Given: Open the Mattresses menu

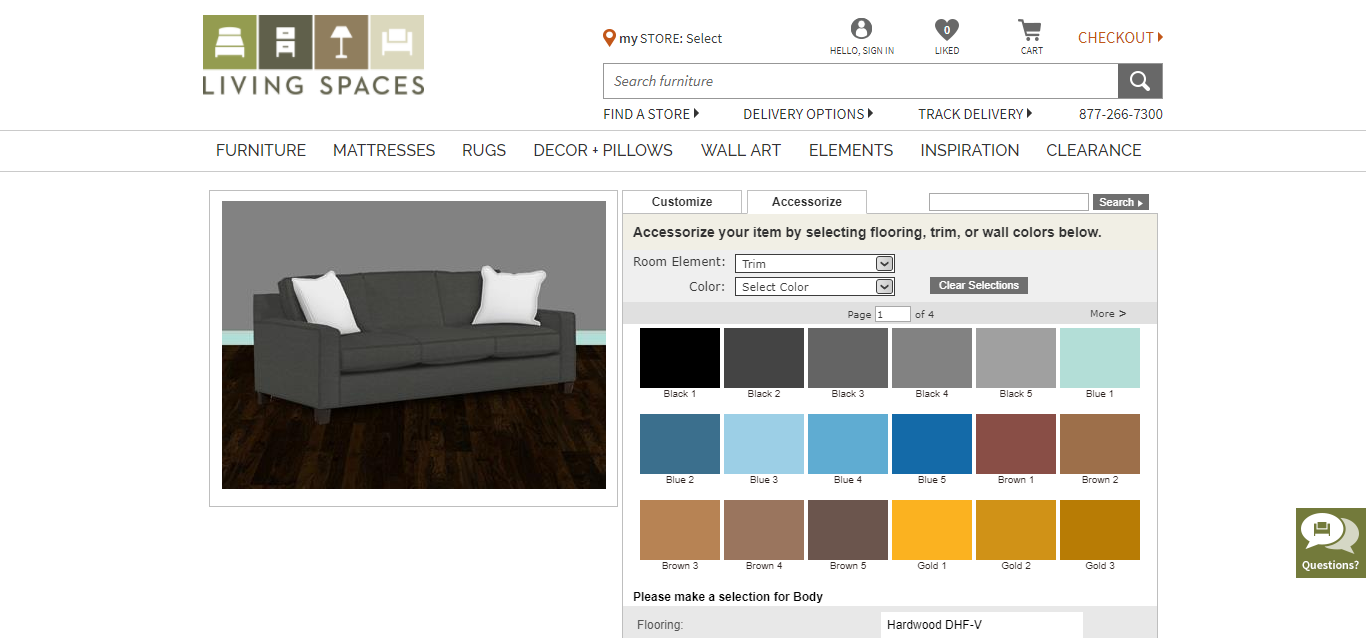Looking at the screenshot, I should pyautogui.click(x=384, y=150).
